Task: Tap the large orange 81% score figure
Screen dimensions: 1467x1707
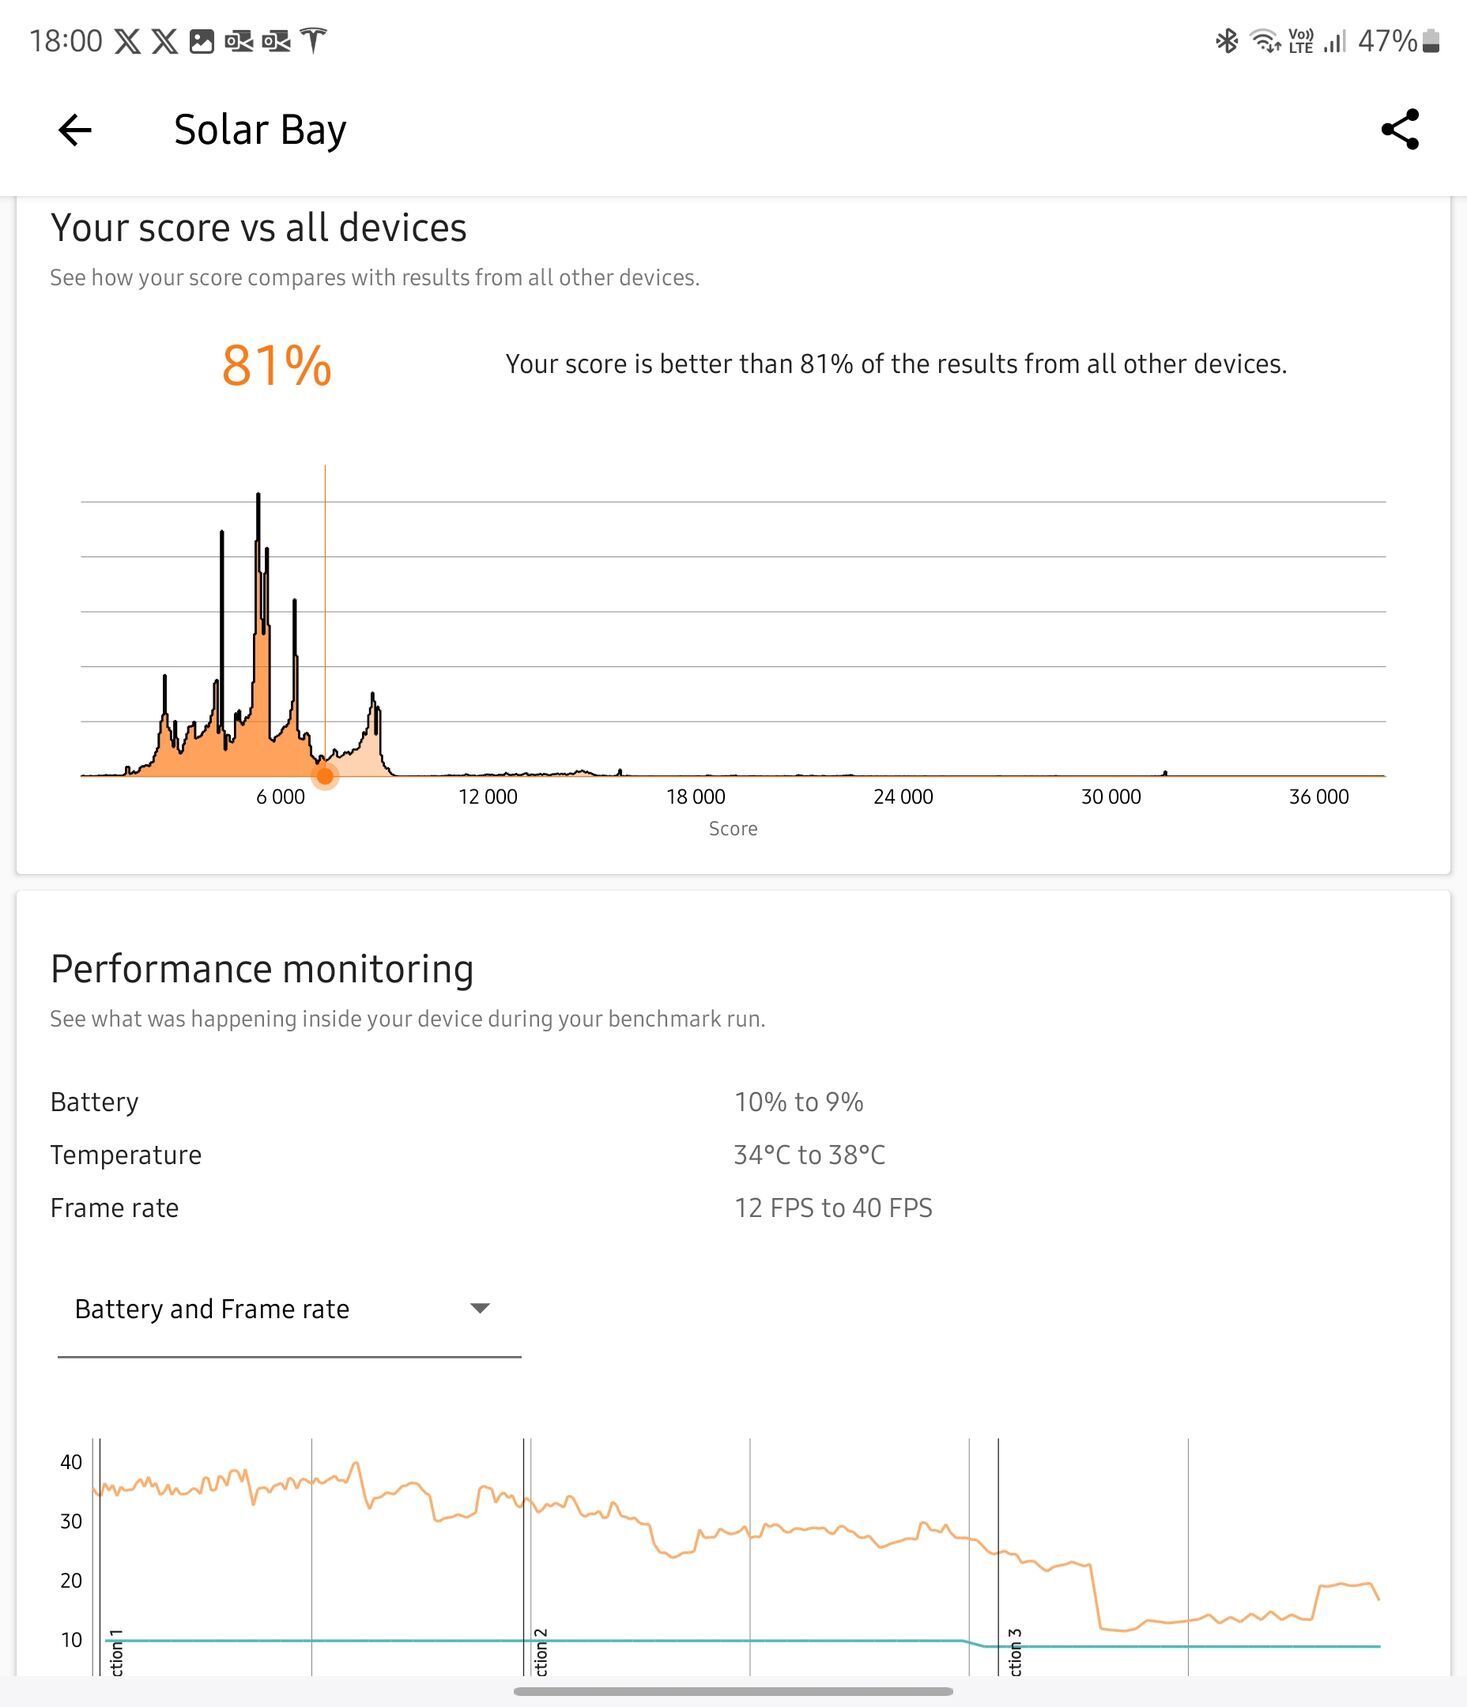Action: coord(277,365)
